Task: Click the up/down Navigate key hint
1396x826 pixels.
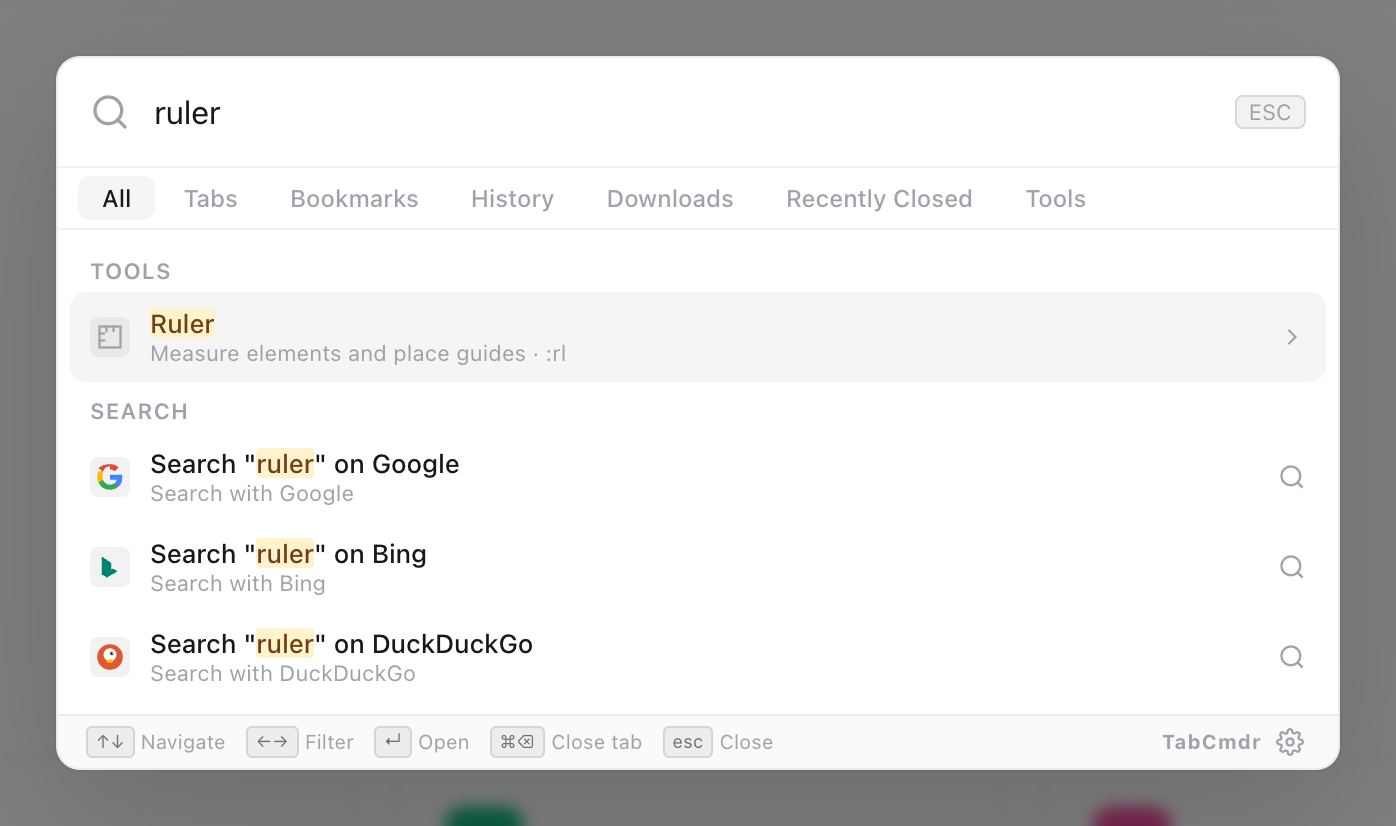Action: tap(110, 742)
